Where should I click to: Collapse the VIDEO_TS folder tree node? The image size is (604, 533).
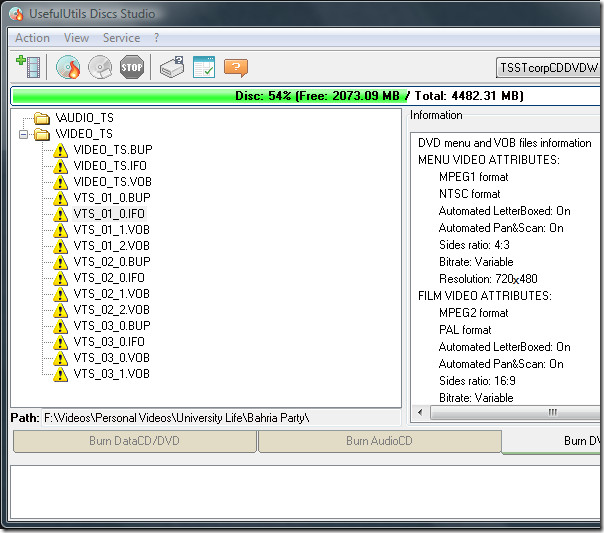point(23,134)
